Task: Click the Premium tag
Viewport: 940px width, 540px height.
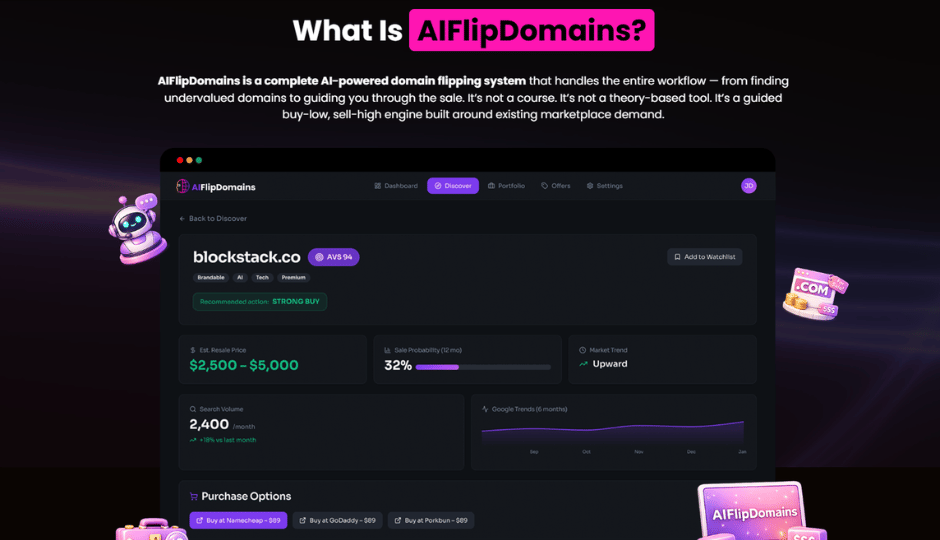Action: pyautogui.click(x=294, y=277)
